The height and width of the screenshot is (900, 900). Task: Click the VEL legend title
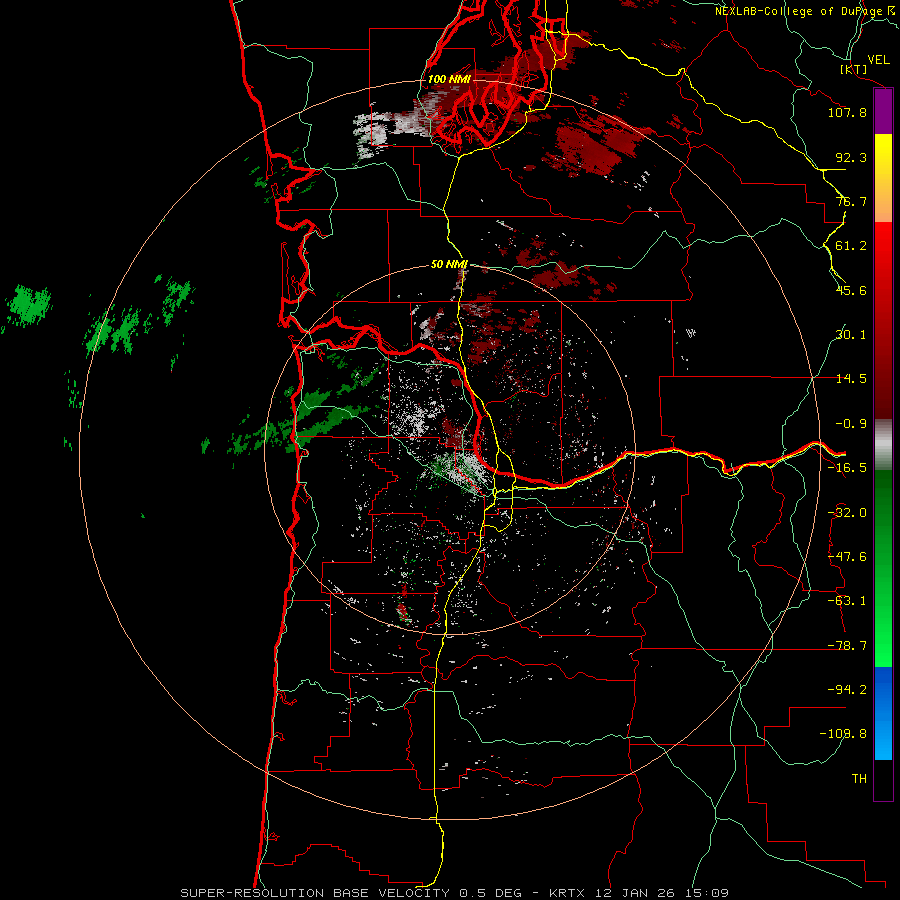[878, 60]
